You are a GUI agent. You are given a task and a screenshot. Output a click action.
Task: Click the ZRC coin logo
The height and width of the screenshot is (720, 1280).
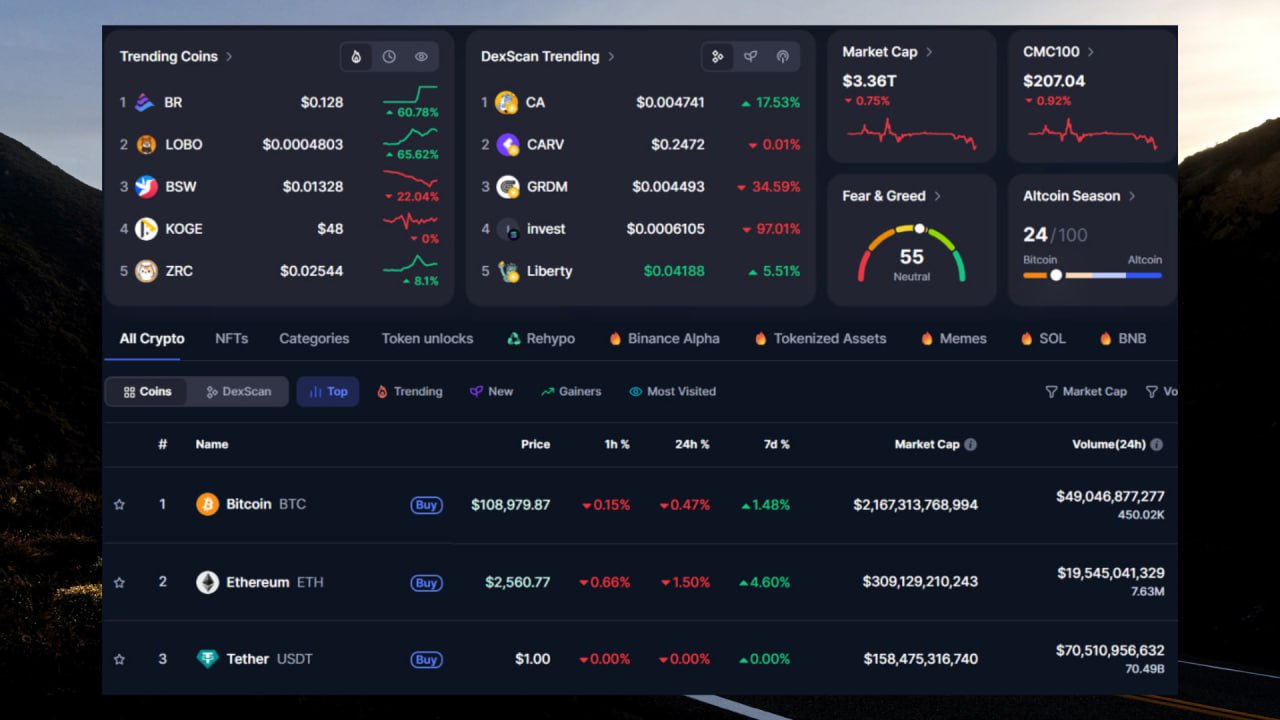[x=146, y=271]
